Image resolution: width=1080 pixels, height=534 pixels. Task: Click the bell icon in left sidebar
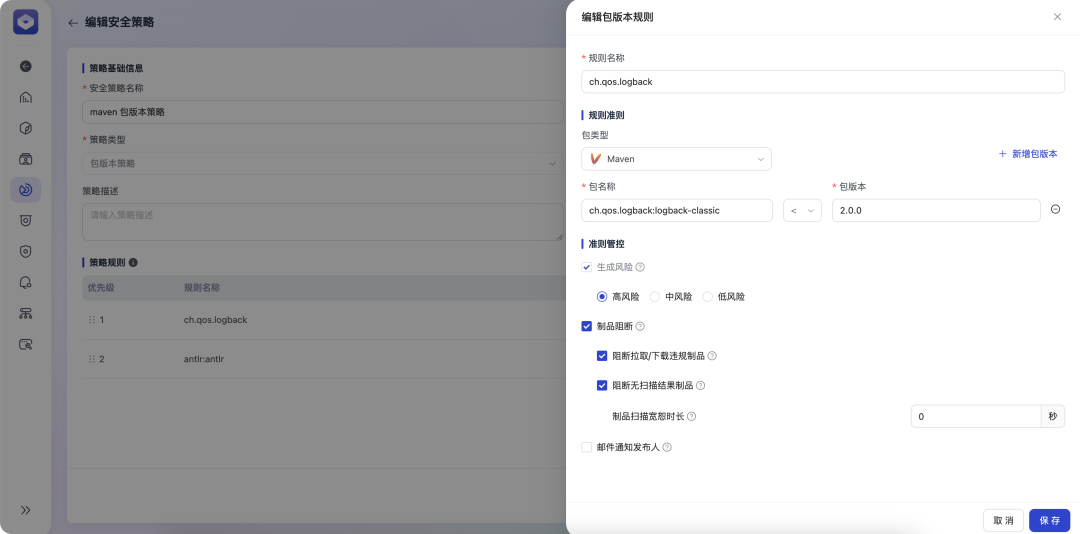pos(26,282)
